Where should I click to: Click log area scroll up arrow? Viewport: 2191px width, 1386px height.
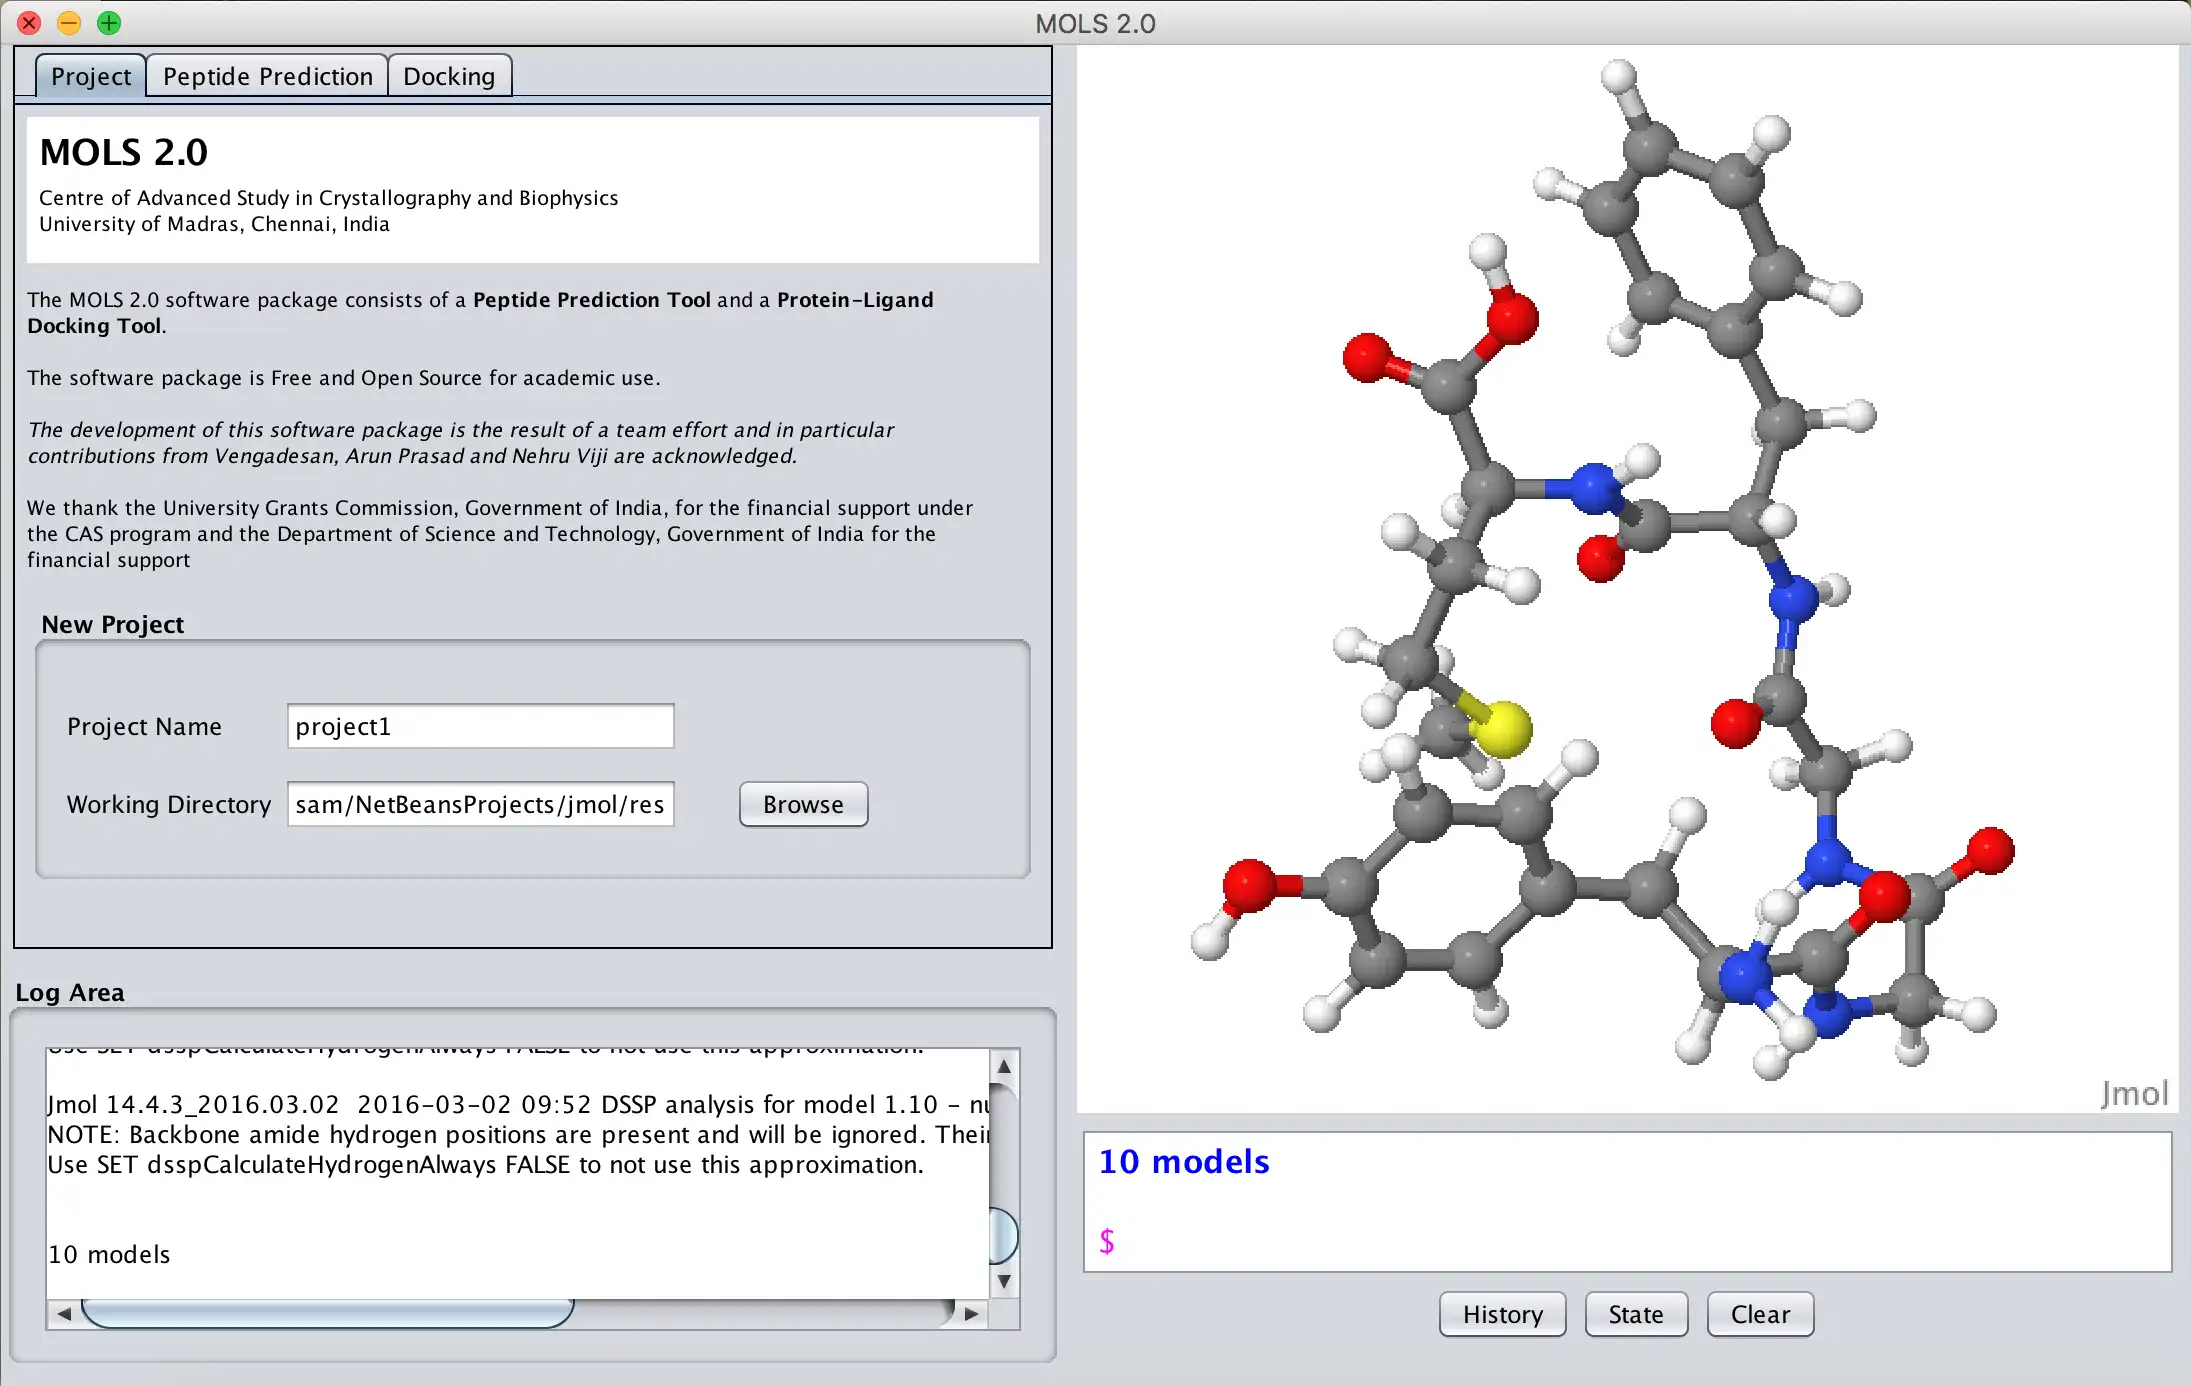[x=1004, y=1066]
